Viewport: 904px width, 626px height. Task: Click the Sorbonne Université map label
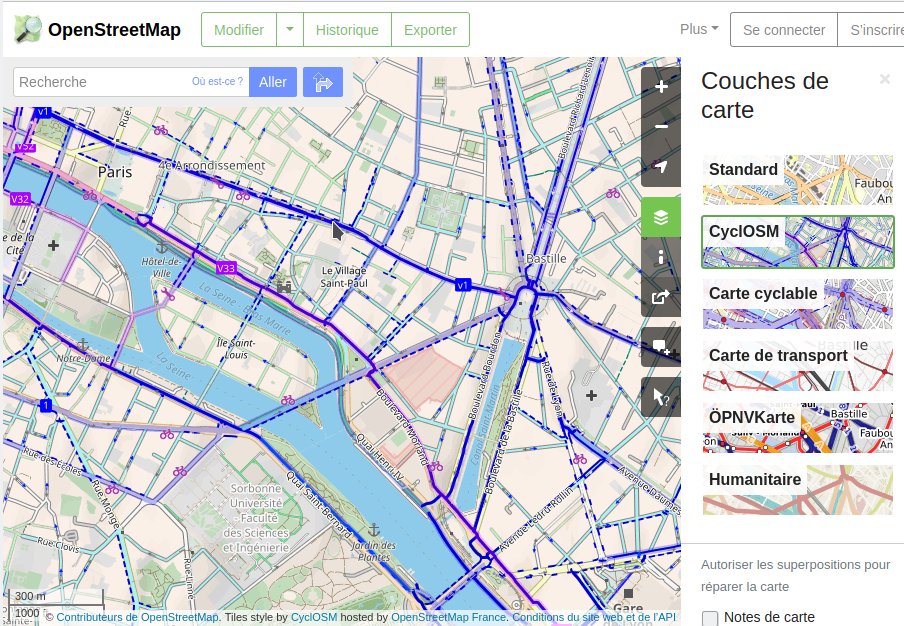coord(256,518)
